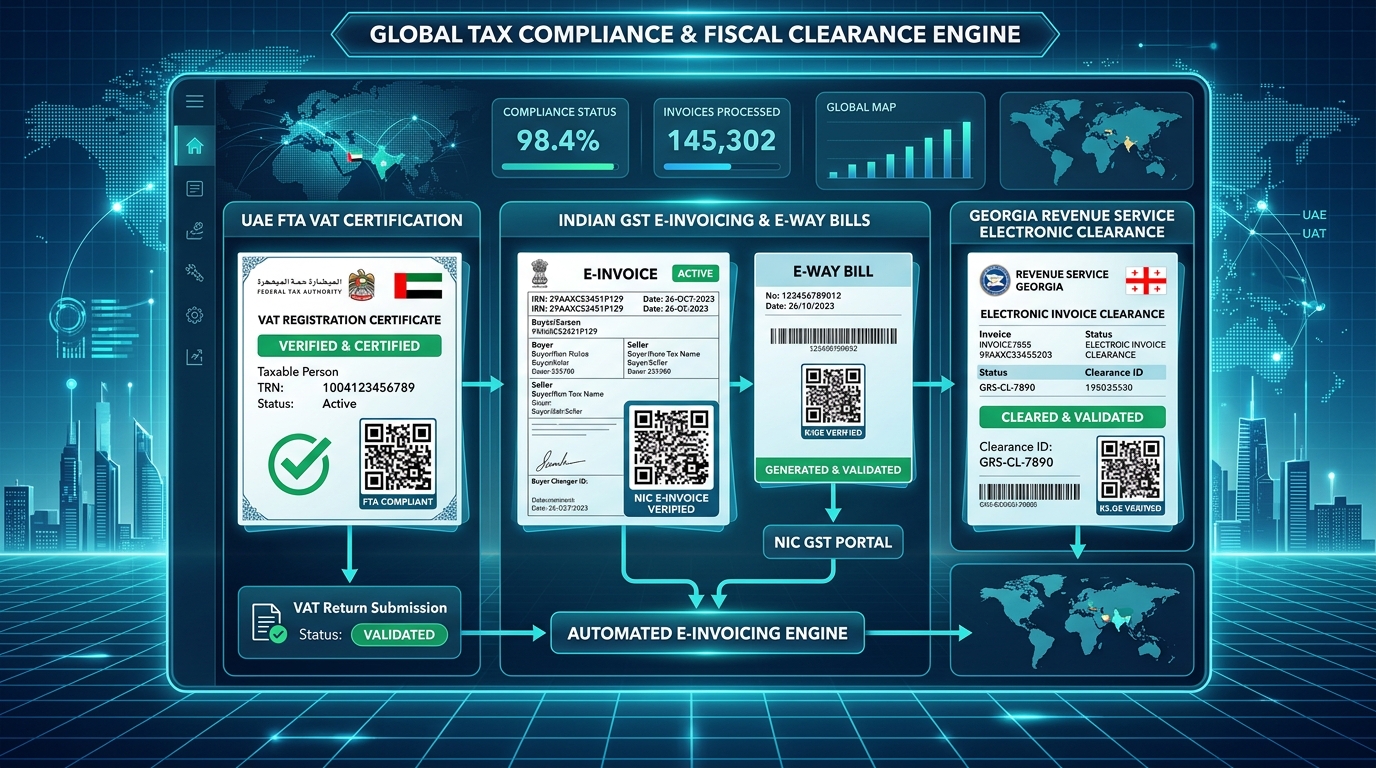The width and height of the screenshot is (1376, 768).
Task: Open the document list sidebar icon
Action: [x=195, y=189]
